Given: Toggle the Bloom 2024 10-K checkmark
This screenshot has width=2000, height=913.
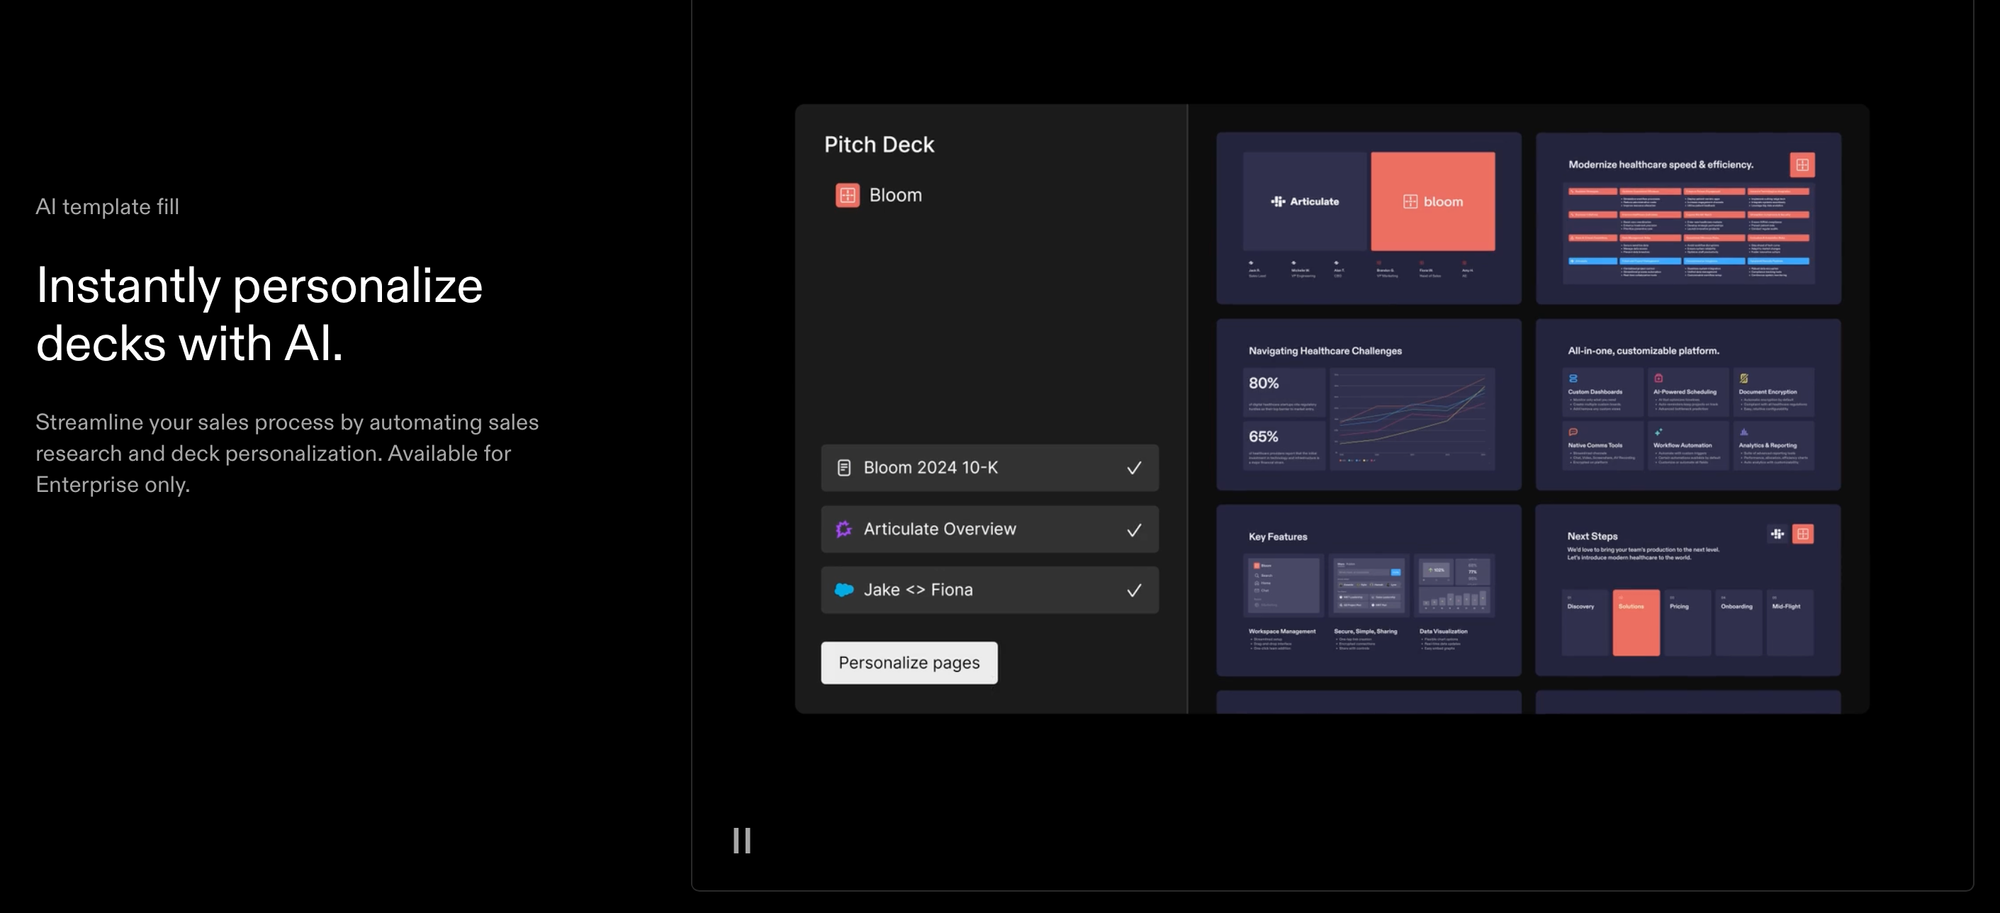Looking at the screenshot, I should pyautogui.click(x=1134, y=468).
